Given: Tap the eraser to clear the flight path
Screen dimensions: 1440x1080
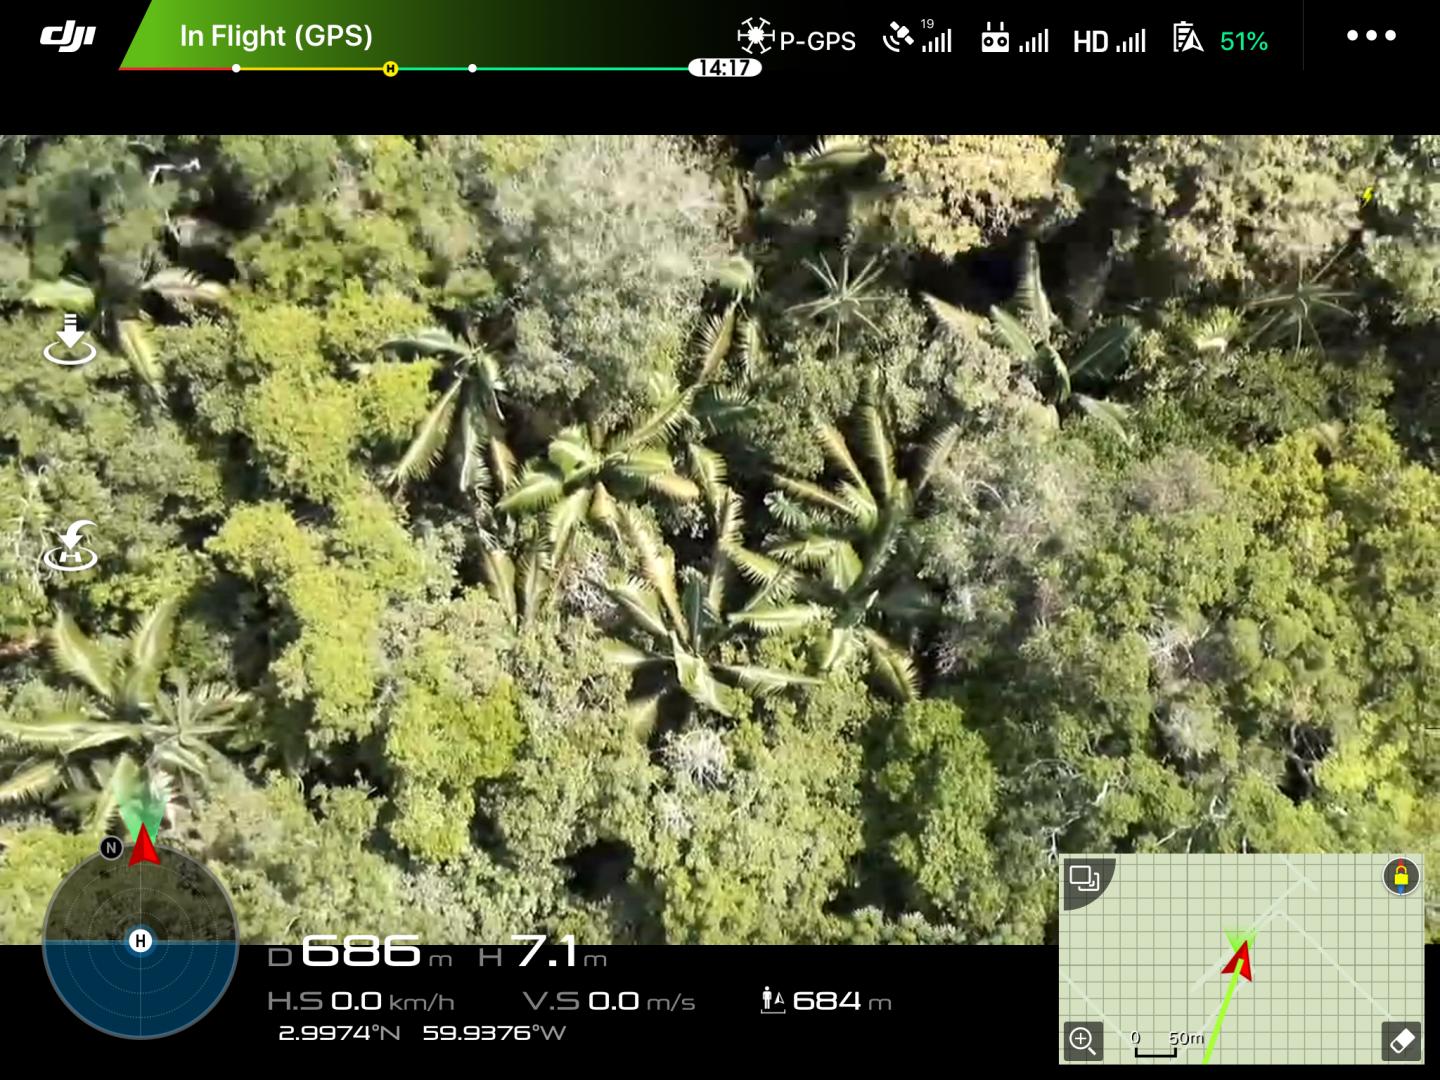Looking at the screenshot, I should (x=1402, y=1041).
